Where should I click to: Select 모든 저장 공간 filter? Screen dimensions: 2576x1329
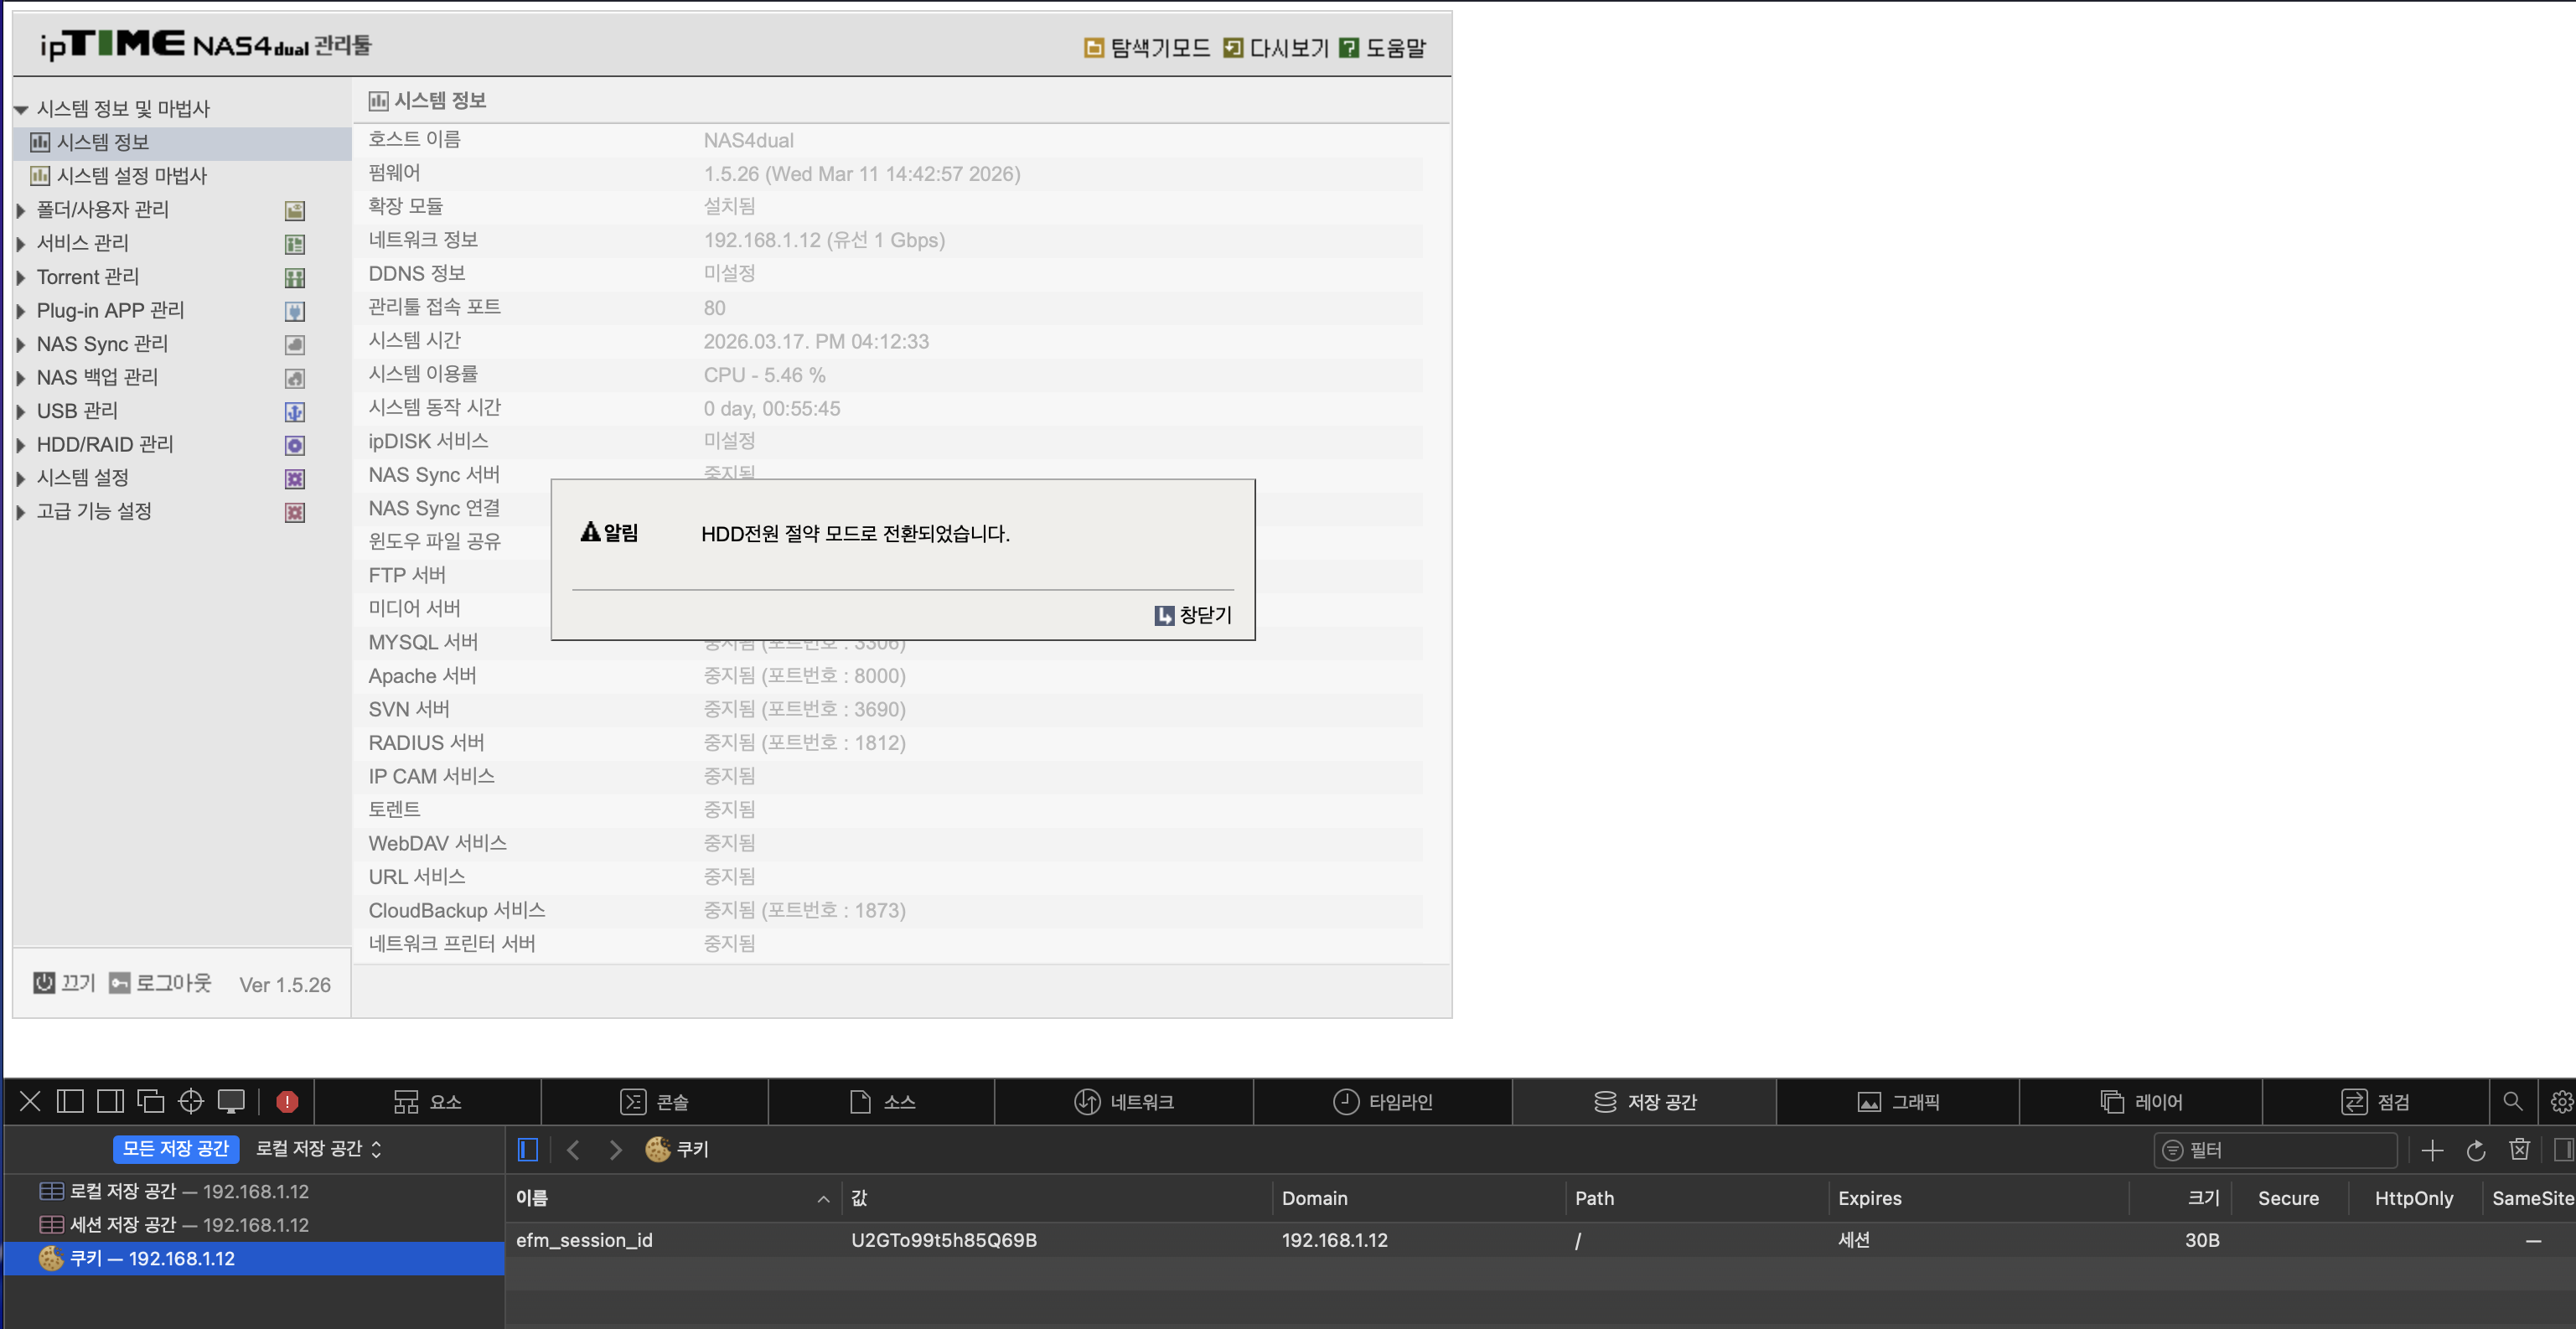pos(176,1149)
